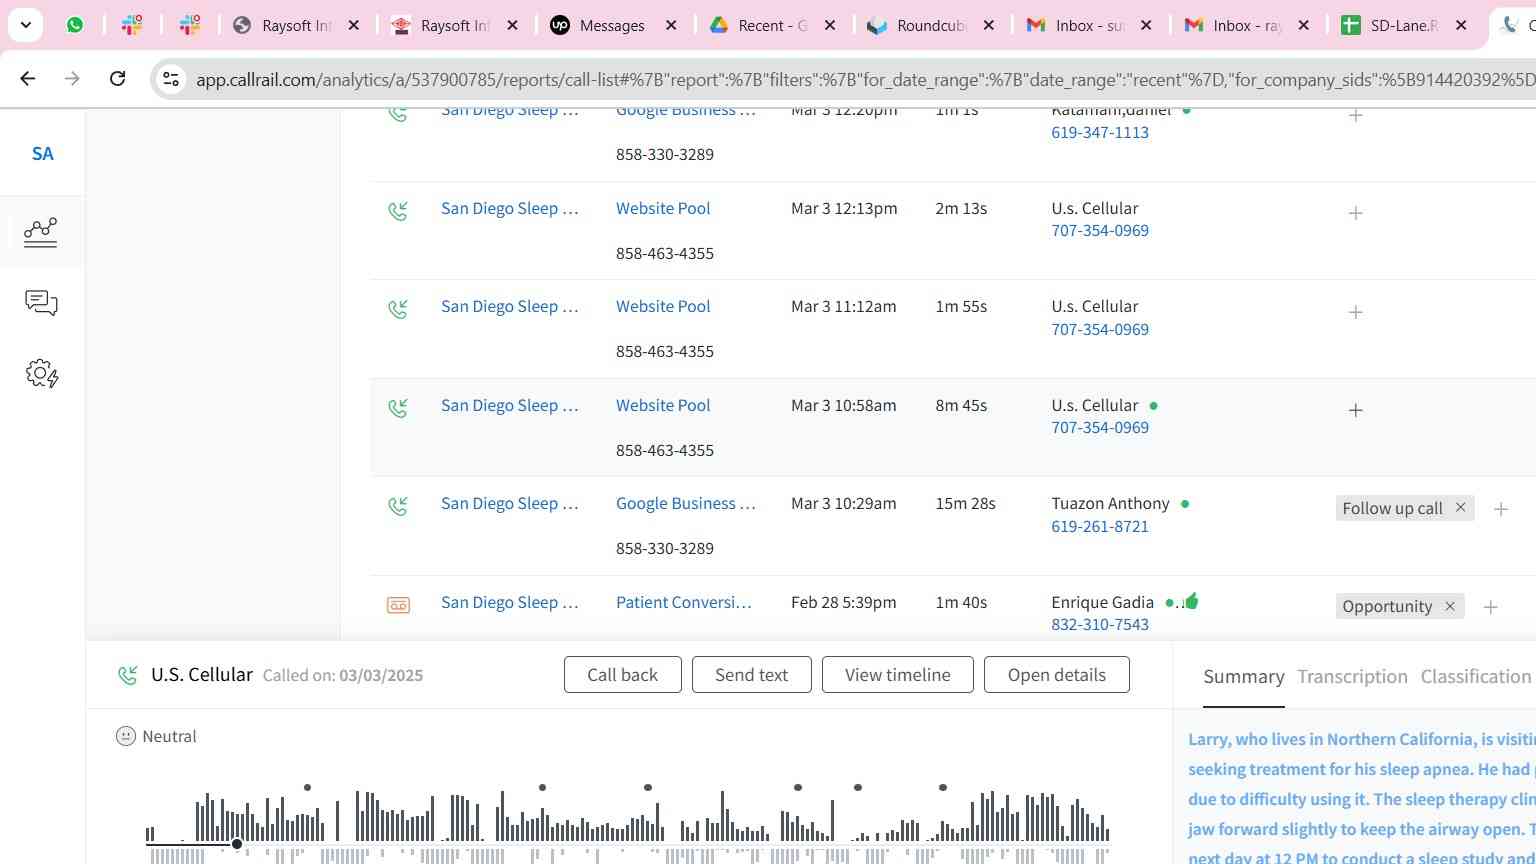Open the Analytics chart icon in sidebar
The width and height of the screenshot is (1536, 864).
pos(41,232)
